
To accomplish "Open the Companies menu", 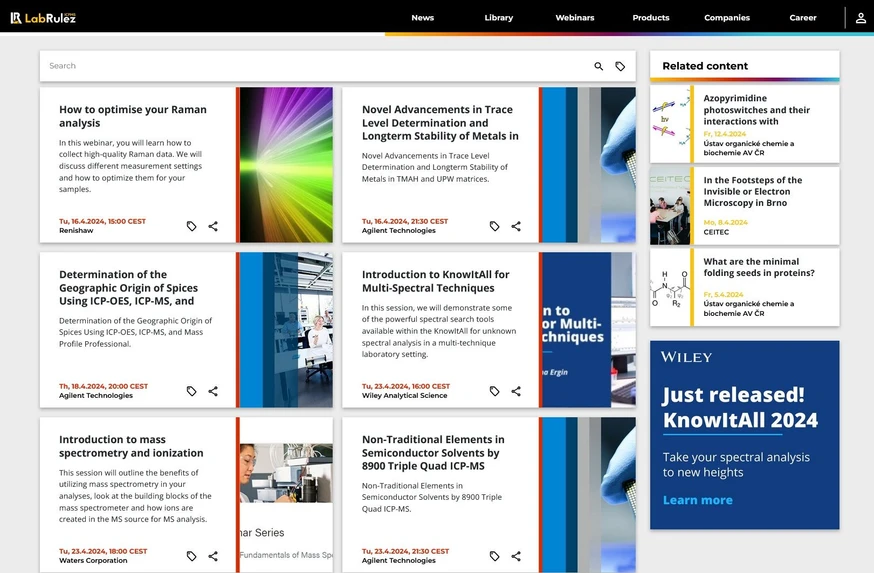I will tap(727, 18).
